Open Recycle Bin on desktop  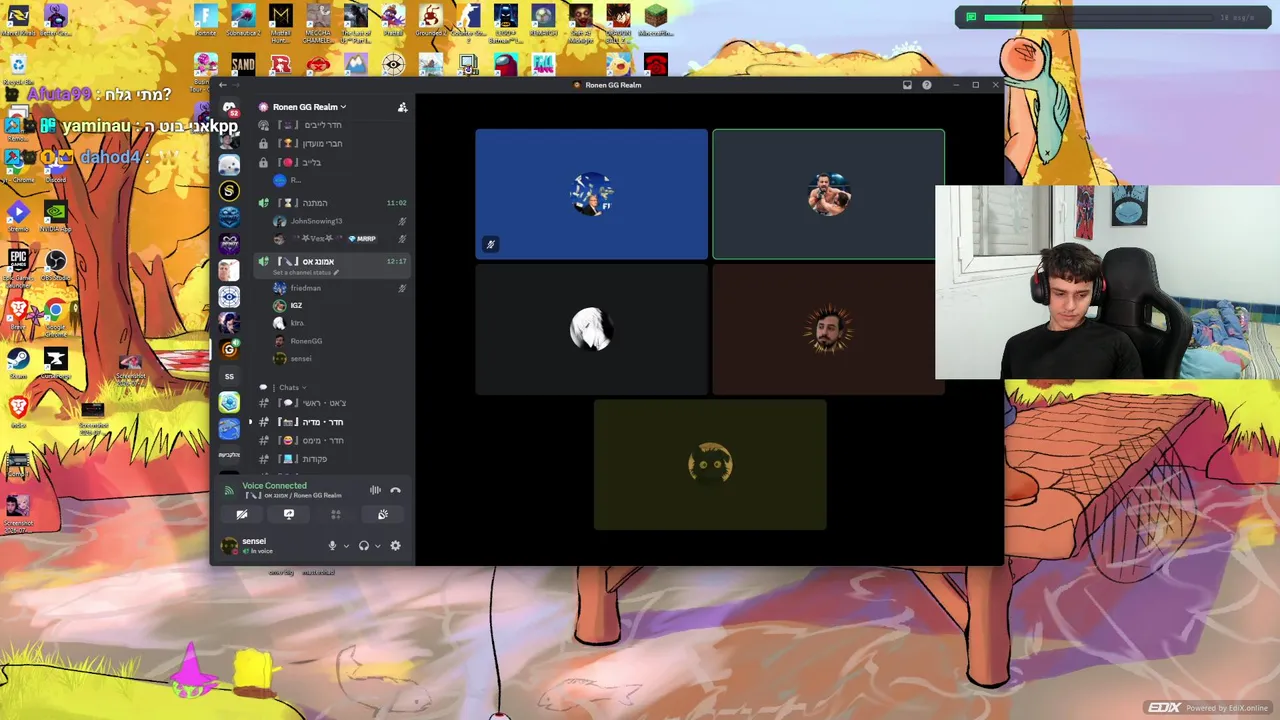[x=18, y=70]
